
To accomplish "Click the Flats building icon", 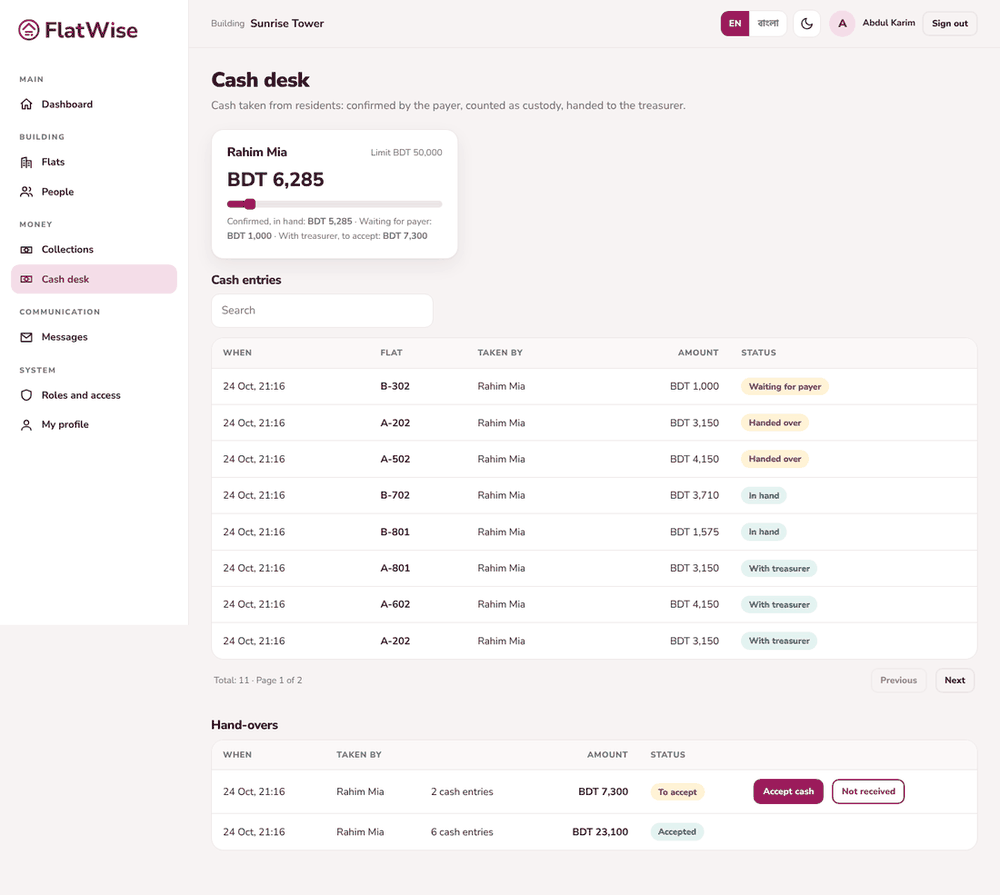I will point(26,162).
